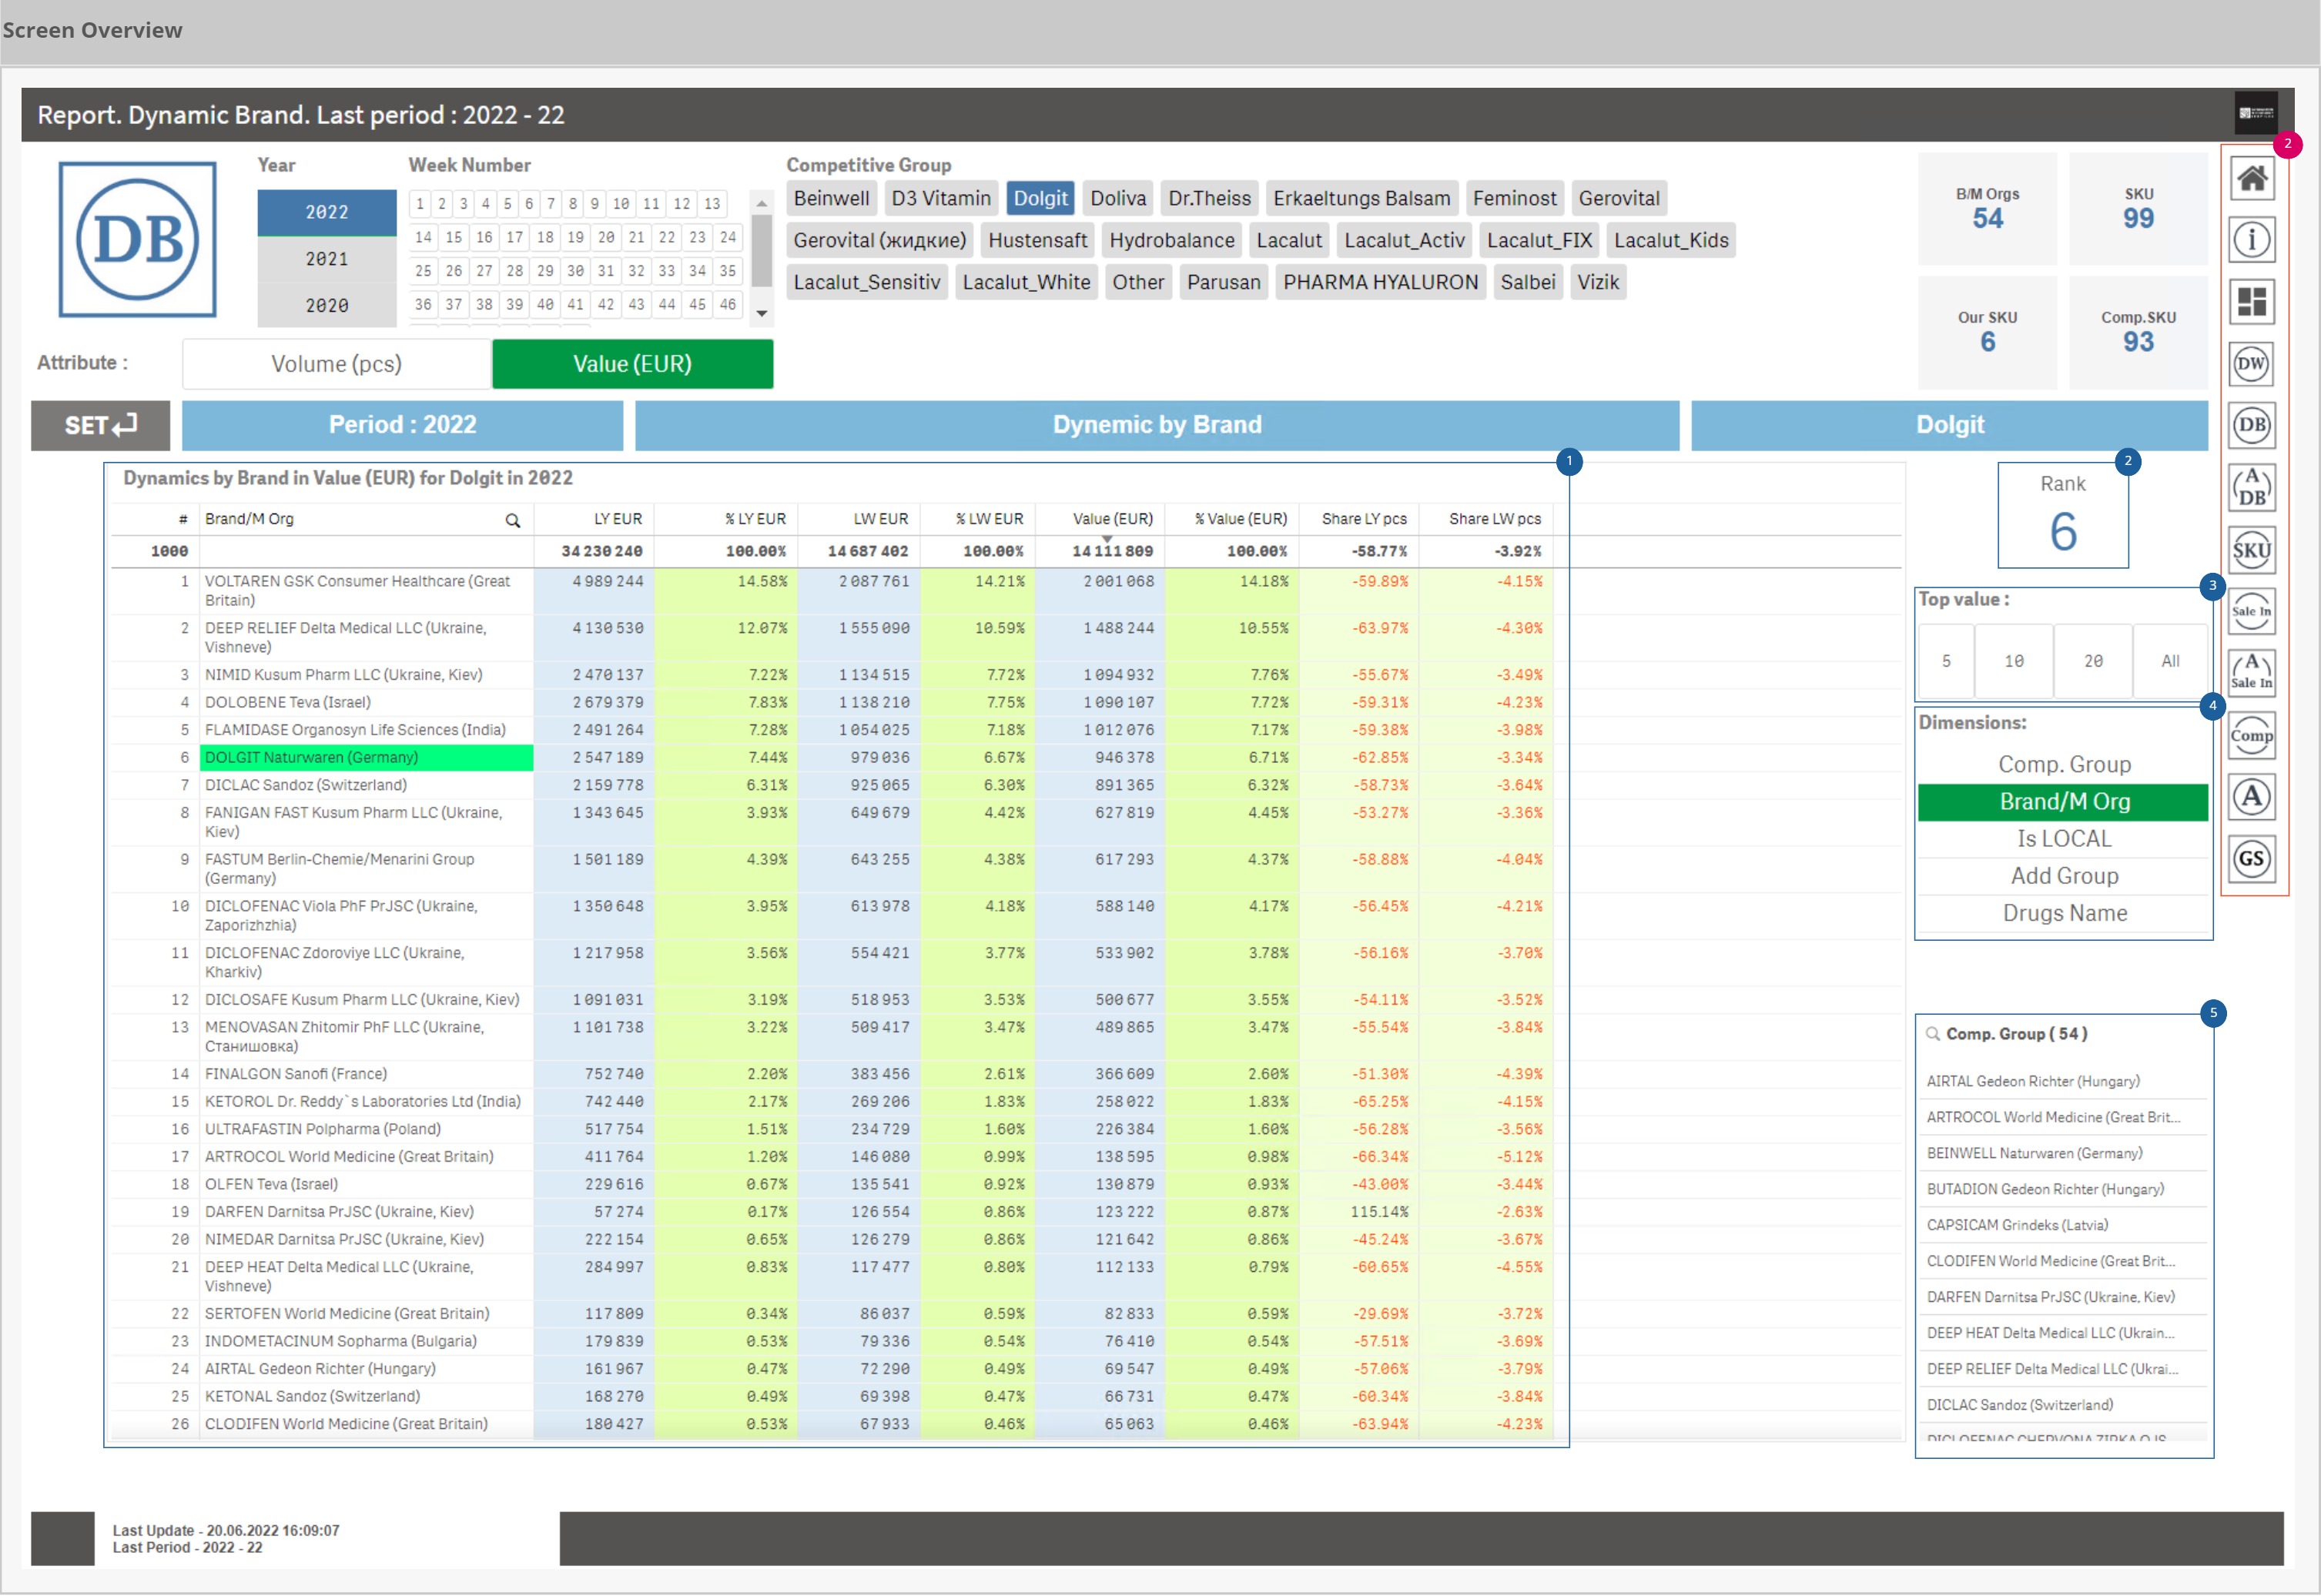Set Top value to 10

pos(2013,661)
